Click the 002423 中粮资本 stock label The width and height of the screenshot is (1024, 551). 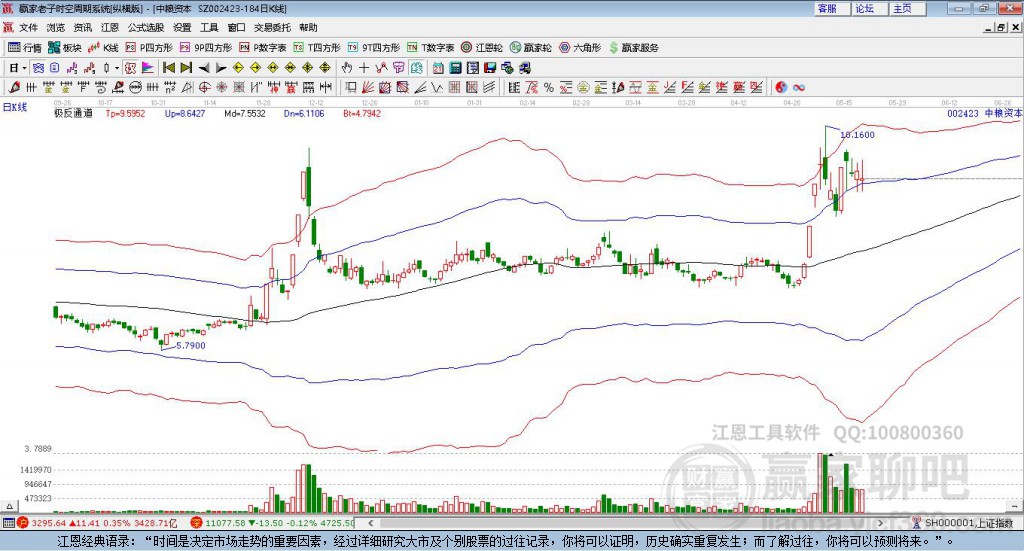(x=984, y=113)
